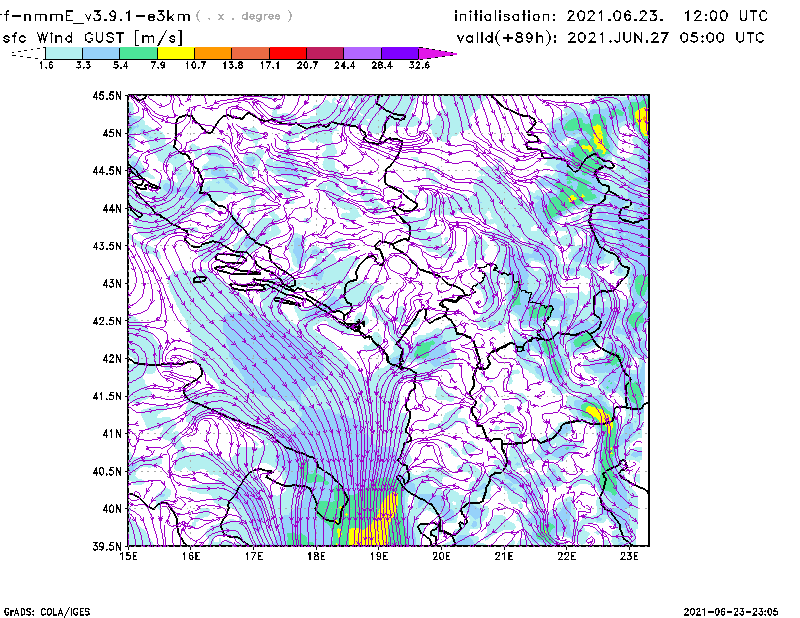The image size is (800, 618).
Task: Click the 'sfc Wind GUST [m/s]' title
Action: point(92,38)
